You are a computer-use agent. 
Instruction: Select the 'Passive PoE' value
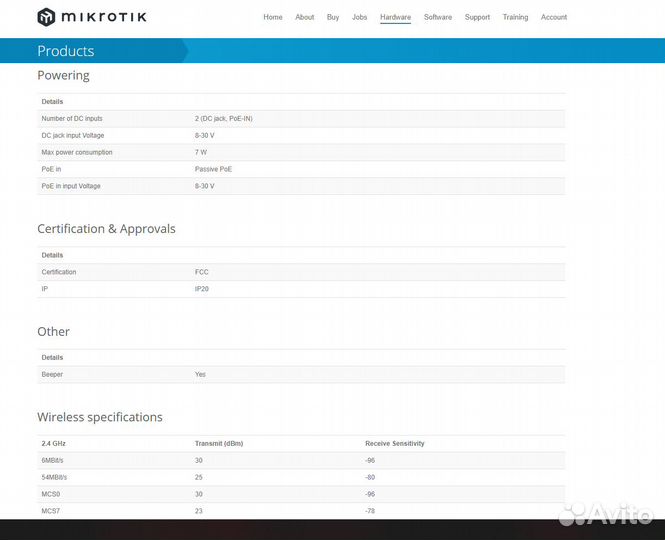point(213,169)
